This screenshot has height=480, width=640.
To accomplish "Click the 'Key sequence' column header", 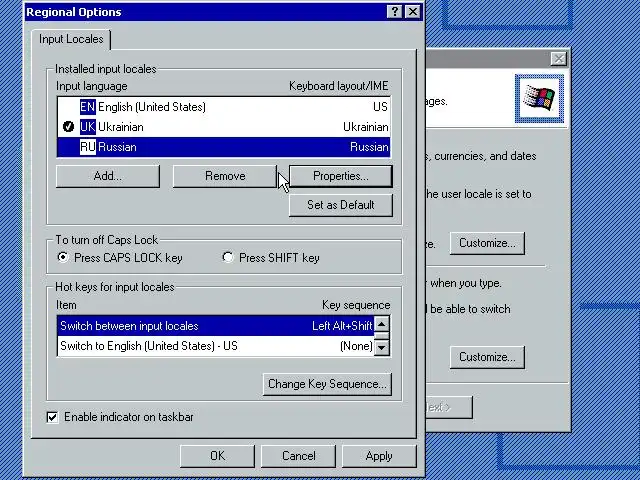I will 356,305.
